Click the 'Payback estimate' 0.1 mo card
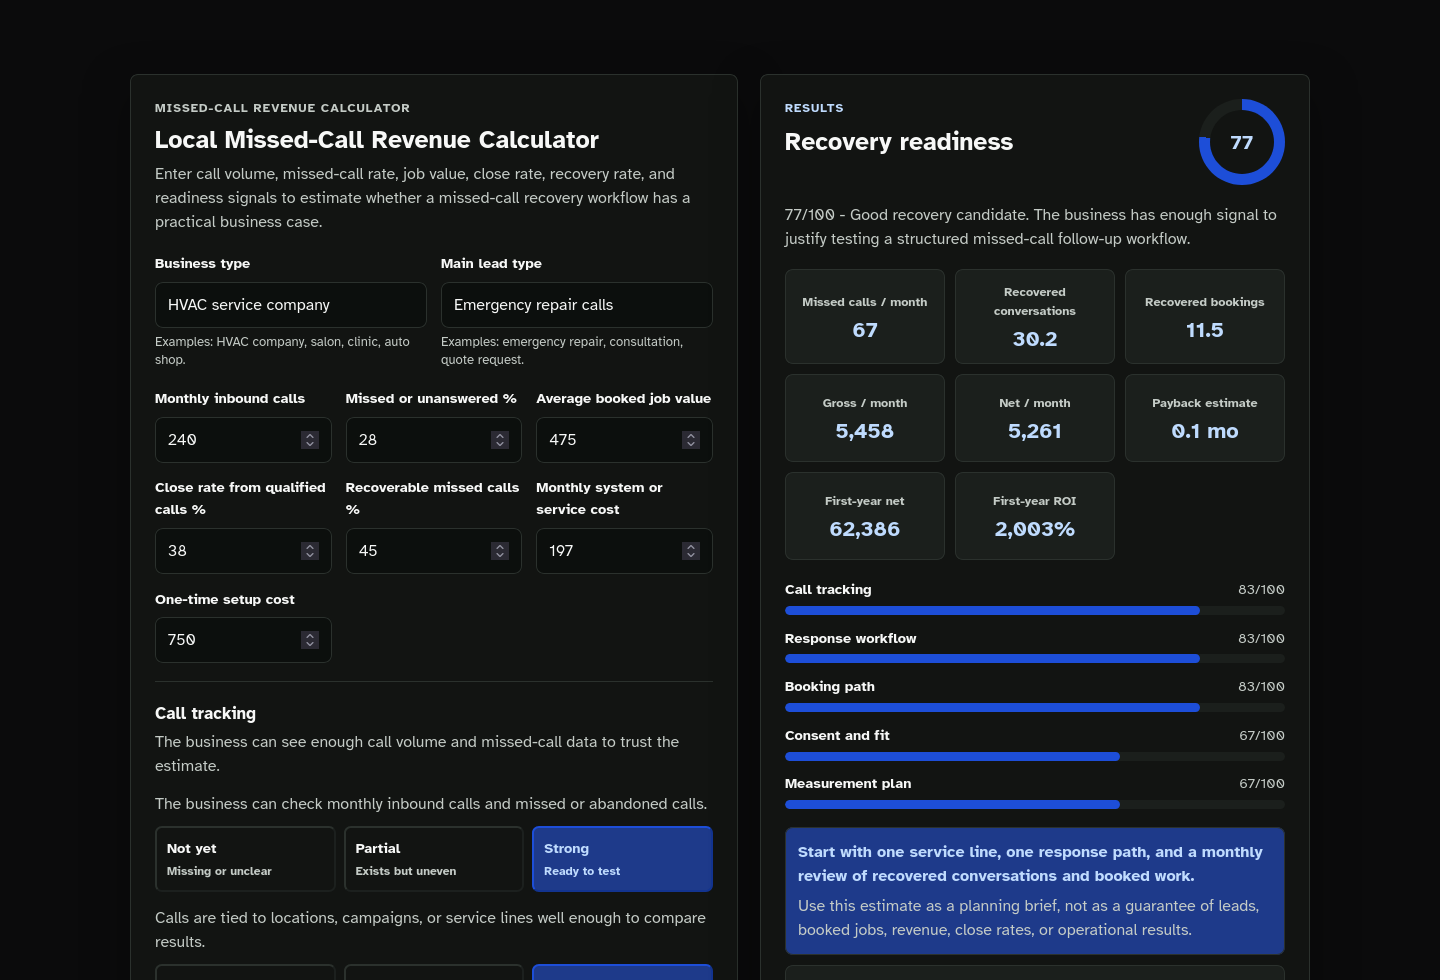The image size is (1440, 980). click(x=1205, y=418)
